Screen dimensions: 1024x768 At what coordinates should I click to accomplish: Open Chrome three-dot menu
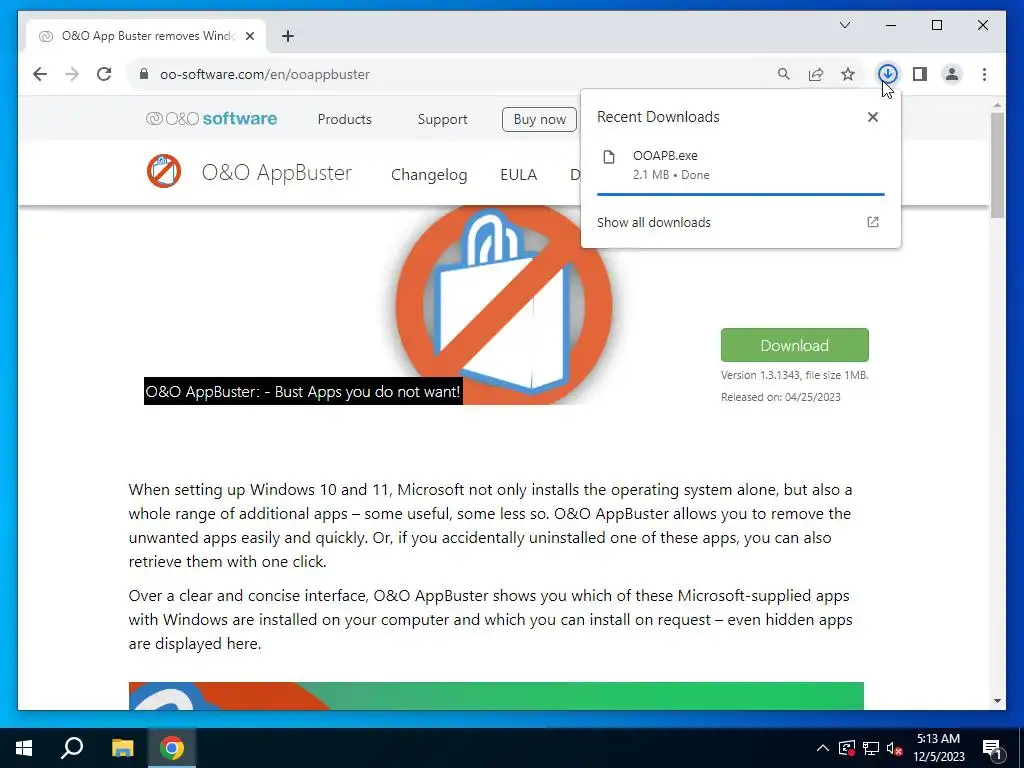[x=984, y=74]
